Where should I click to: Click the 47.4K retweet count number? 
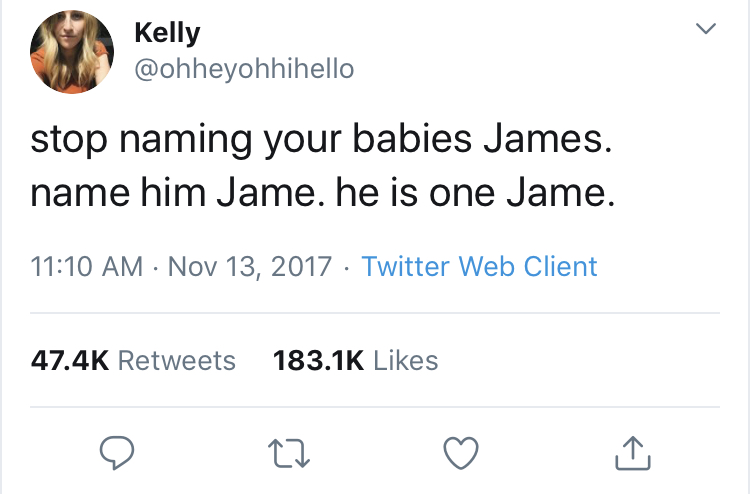click(69, 360)
